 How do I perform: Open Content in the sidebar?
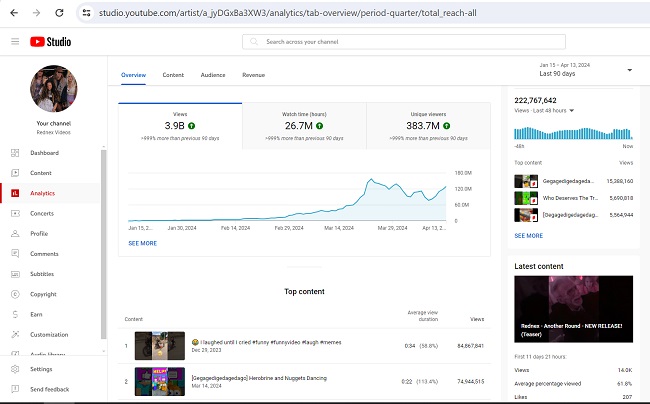click(40, 173)
